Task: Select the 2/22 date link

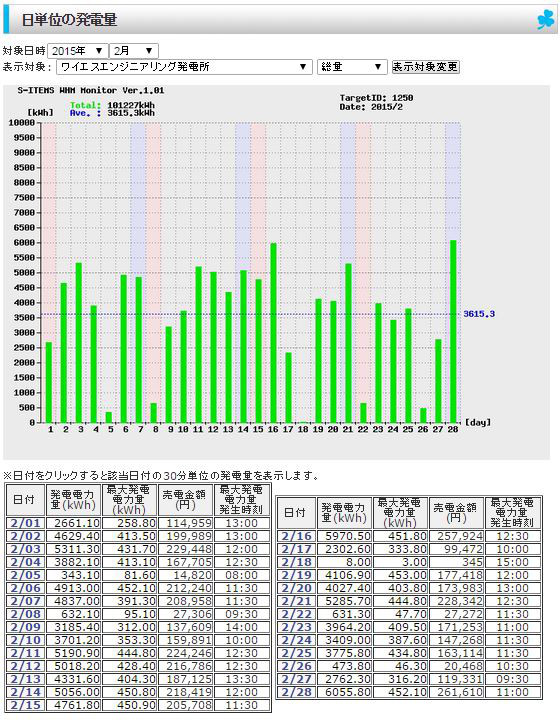Action: click(297, 614)
